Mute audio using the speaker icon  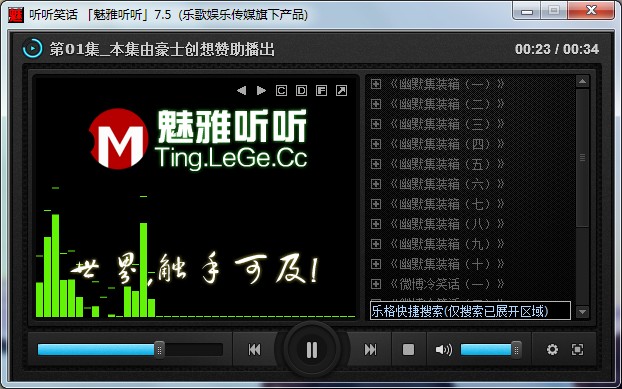pyautogui.click(x=443, y=350)
